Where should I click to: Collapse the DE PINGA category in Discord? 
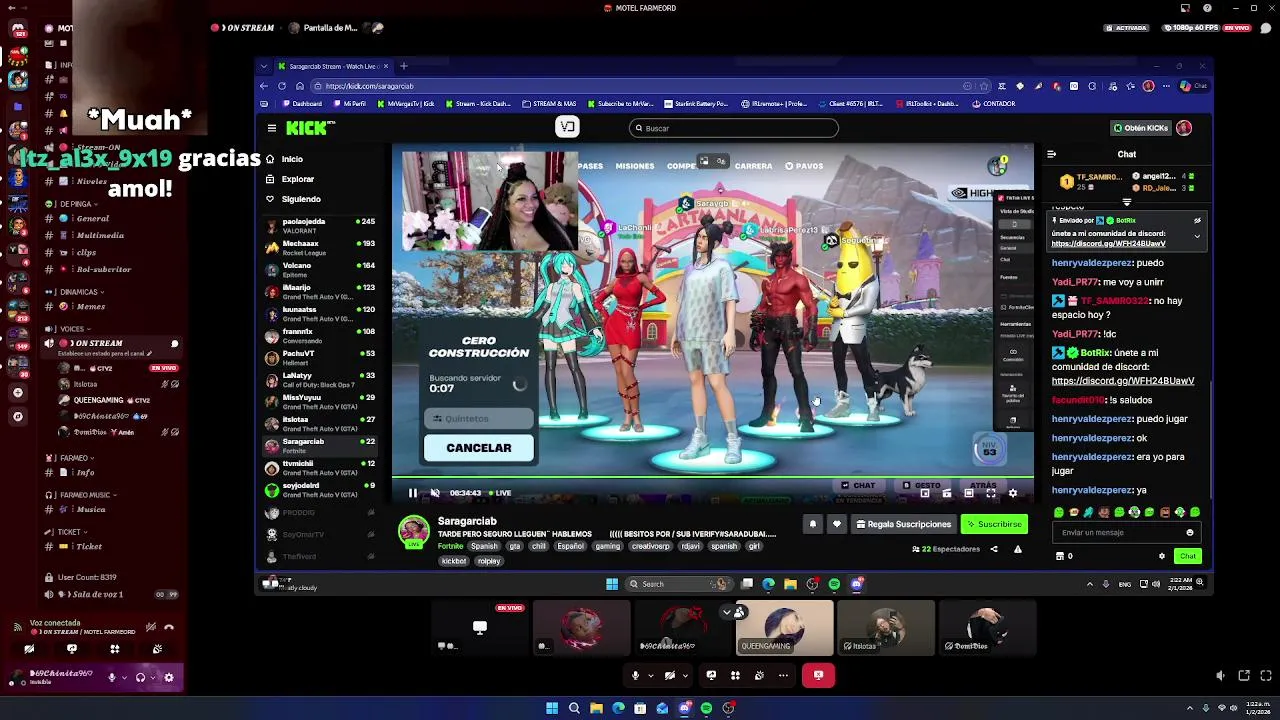click(78, 203)
